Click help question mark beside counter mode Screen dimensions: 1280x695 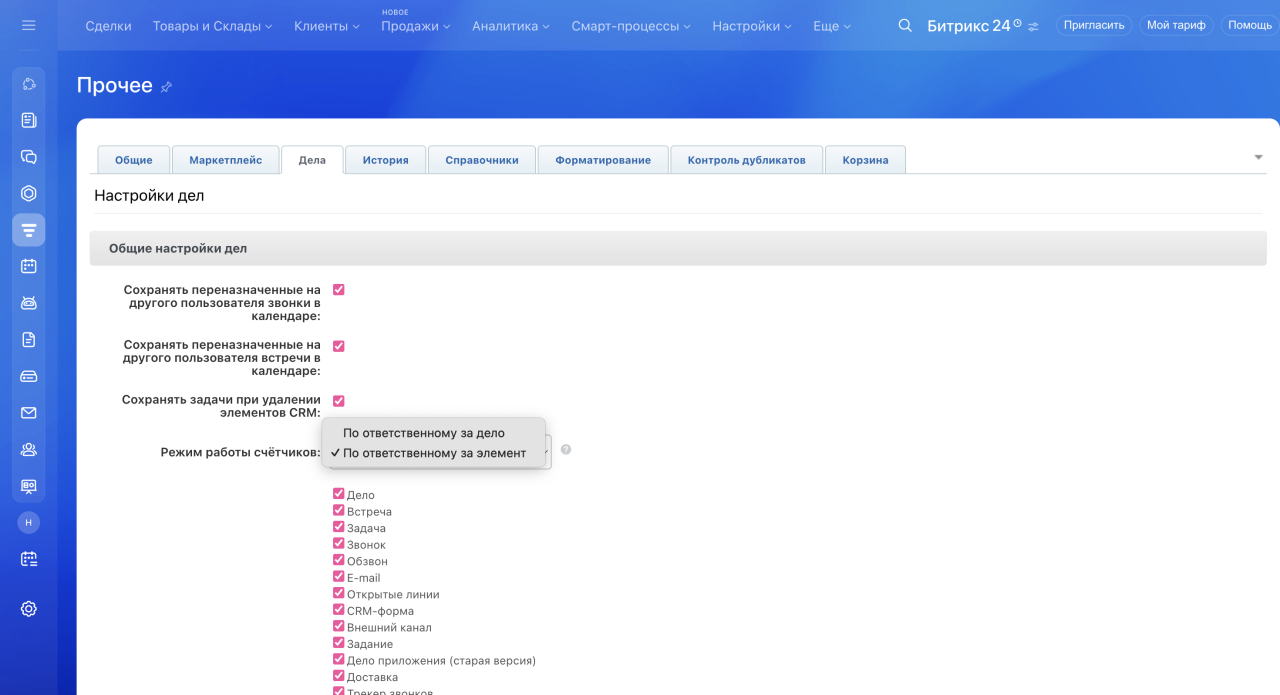click(x=566, y=450)
